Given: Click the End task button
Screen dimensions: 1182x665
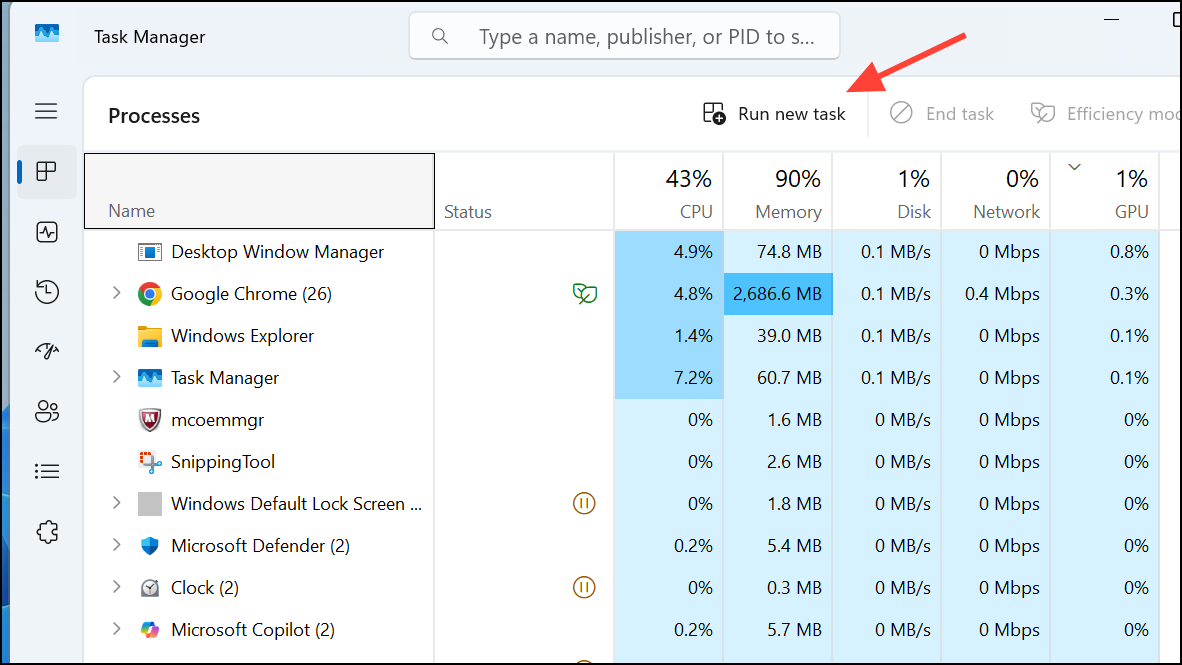Looking at the screenshot, I should pos(942,114).
